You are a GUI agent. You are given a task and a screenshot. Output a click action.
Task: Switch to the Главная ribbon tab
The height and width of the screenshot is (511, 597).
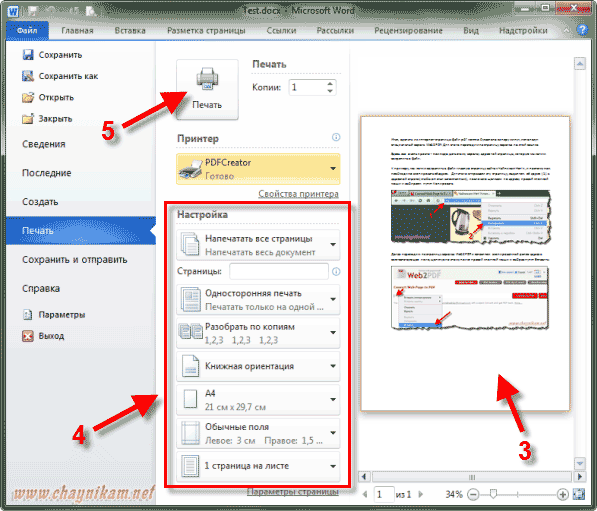(x=77, y=30)
